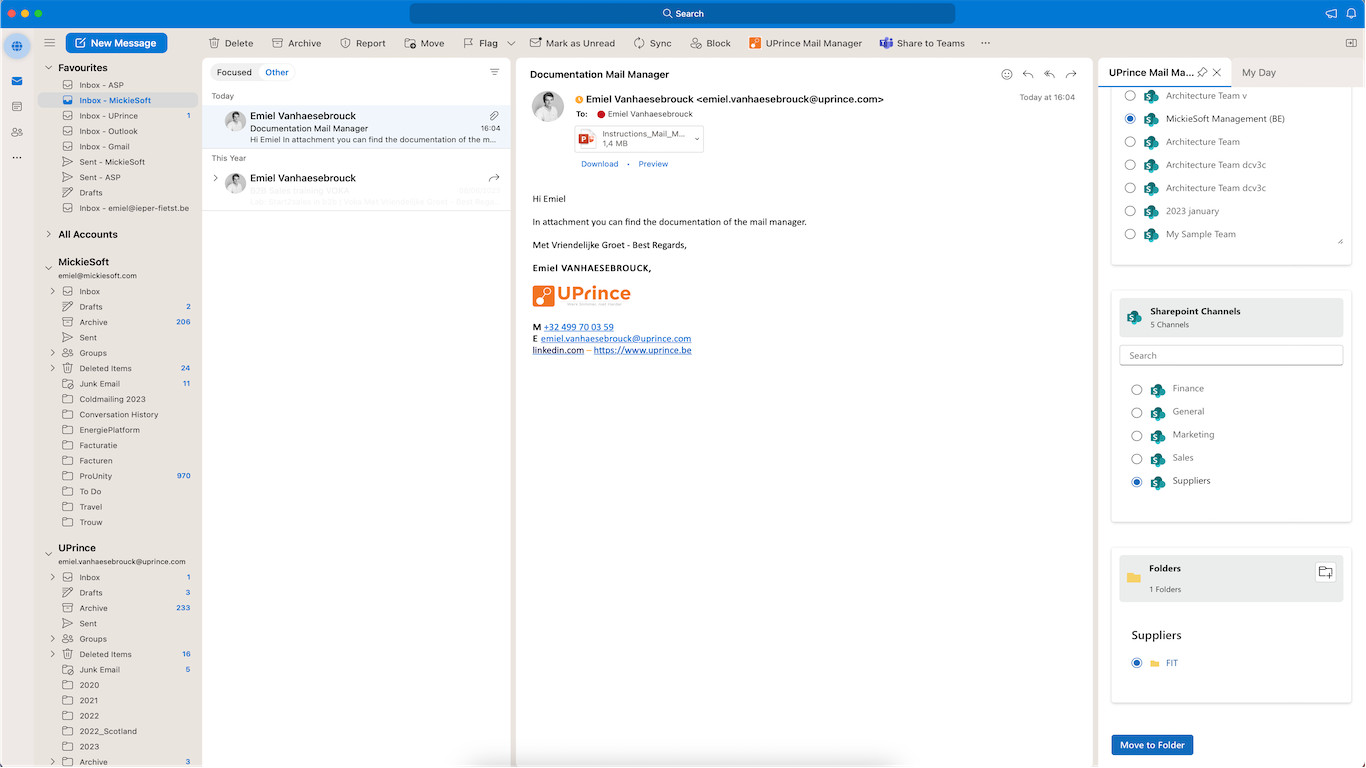Click the Move to Folder button
1366x768 pixels.
pyautogui.click(x=1152, y=745)
